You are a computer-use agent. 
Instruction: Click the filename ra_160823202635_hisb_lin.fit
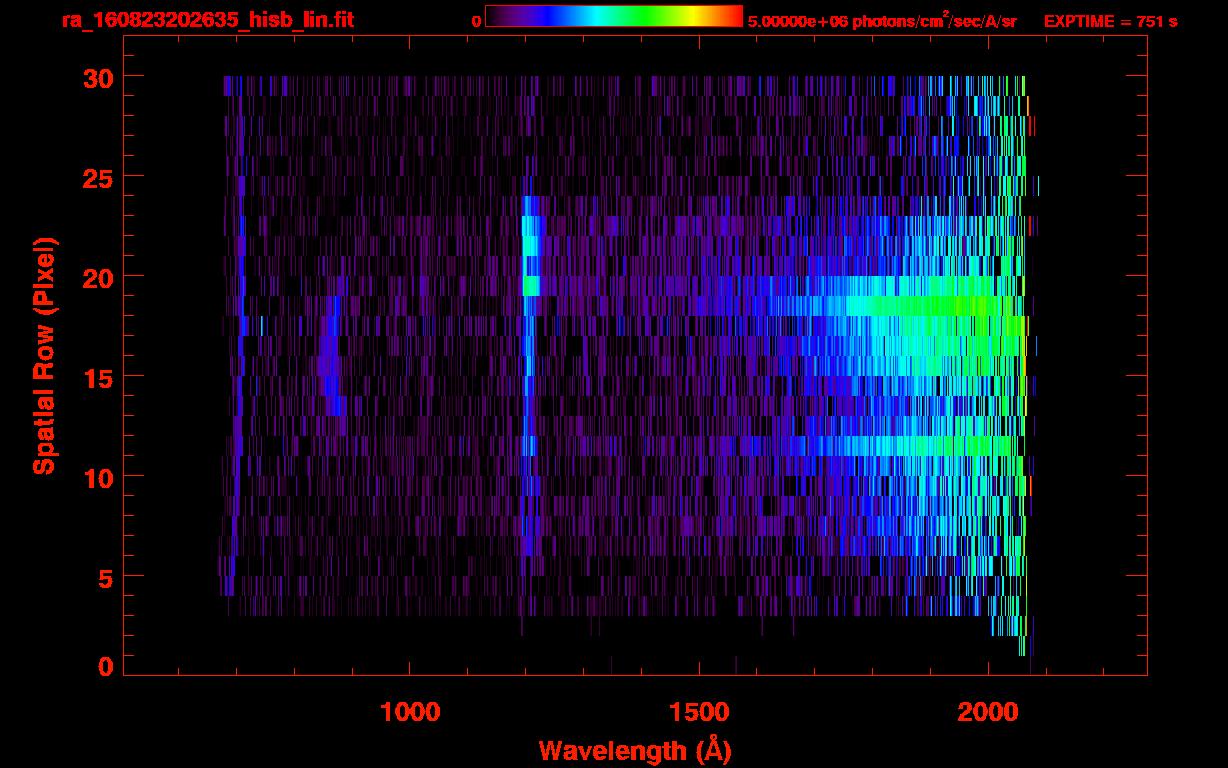206,20
